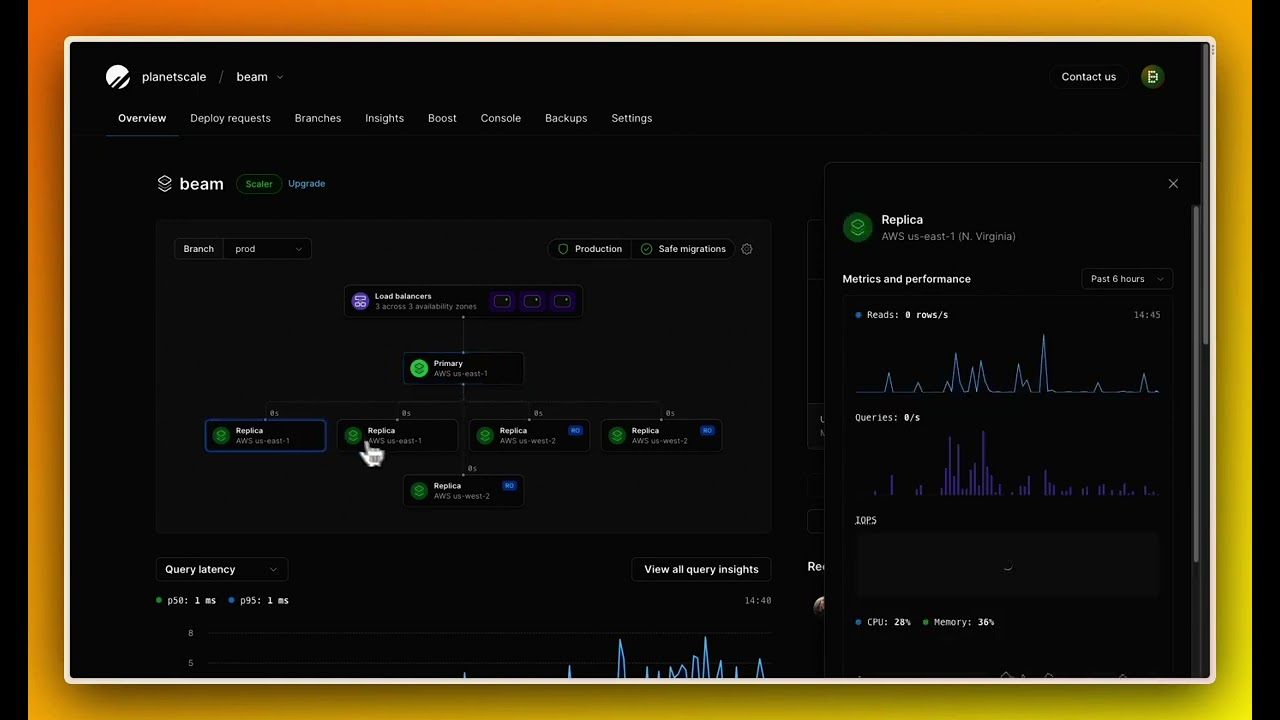Screen dimensions: 1280x720
Task: Open the user avatar menu
Action: 1153,77
